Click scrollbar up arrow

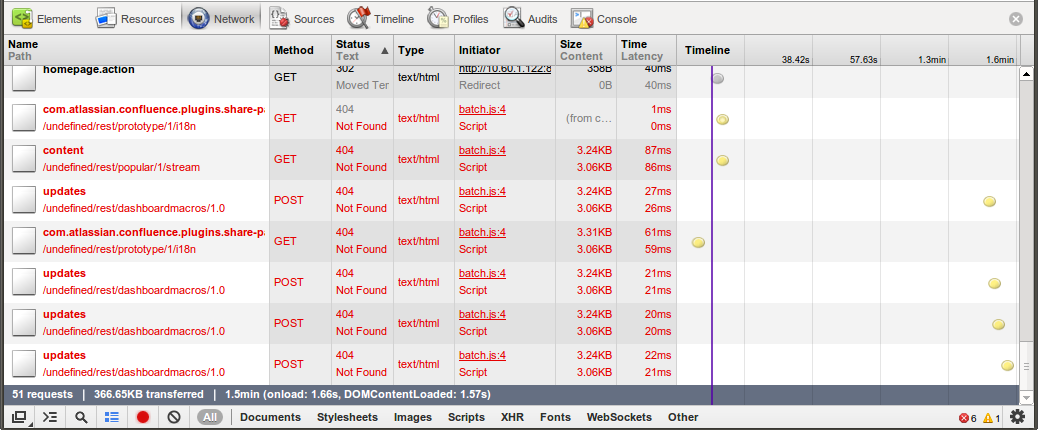[x=1027, y=73]
